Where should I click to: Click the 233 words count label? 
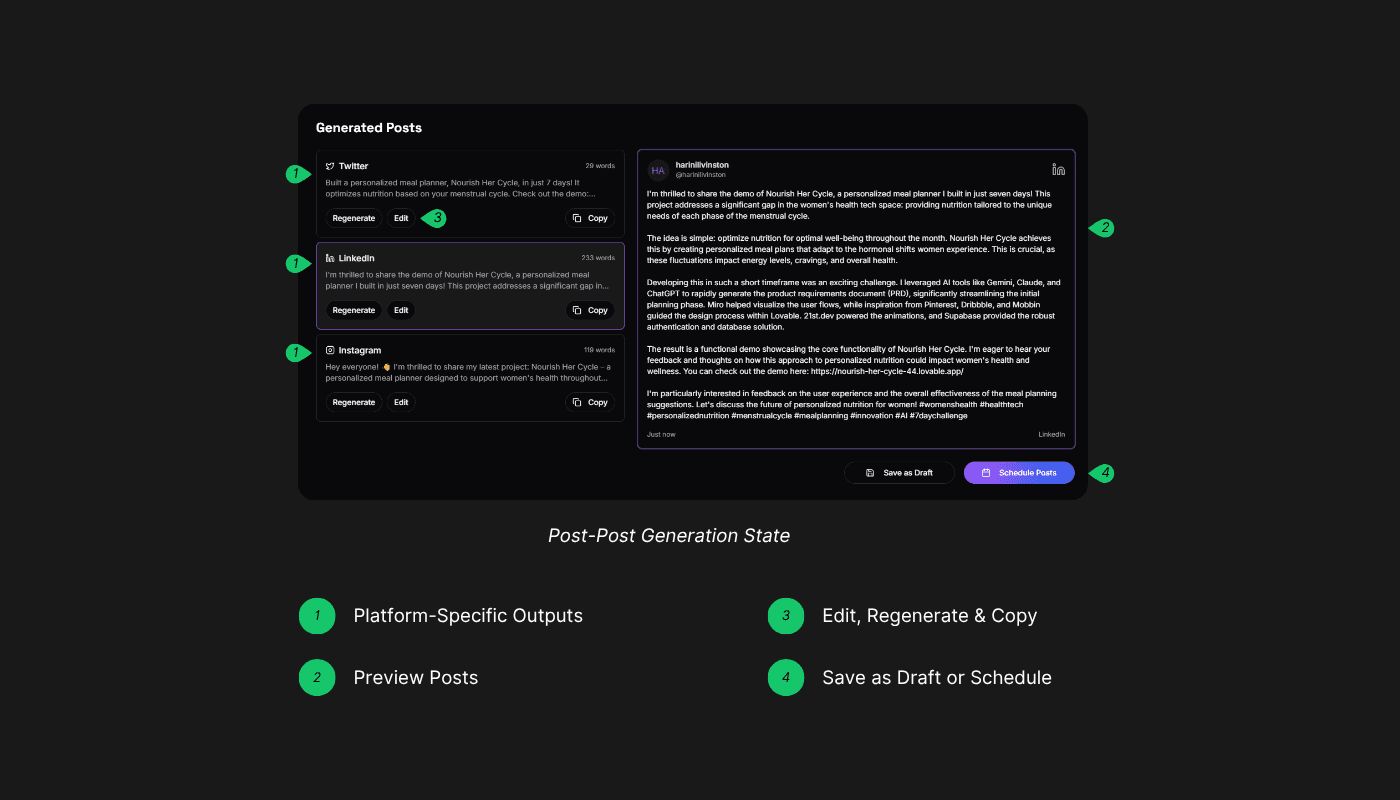pos(598,258)
